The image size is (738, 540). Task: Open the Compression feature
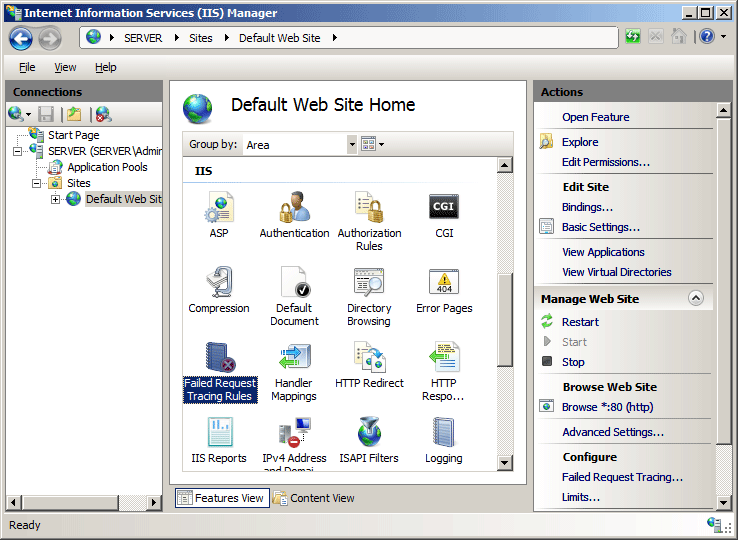tap(219, 290)
